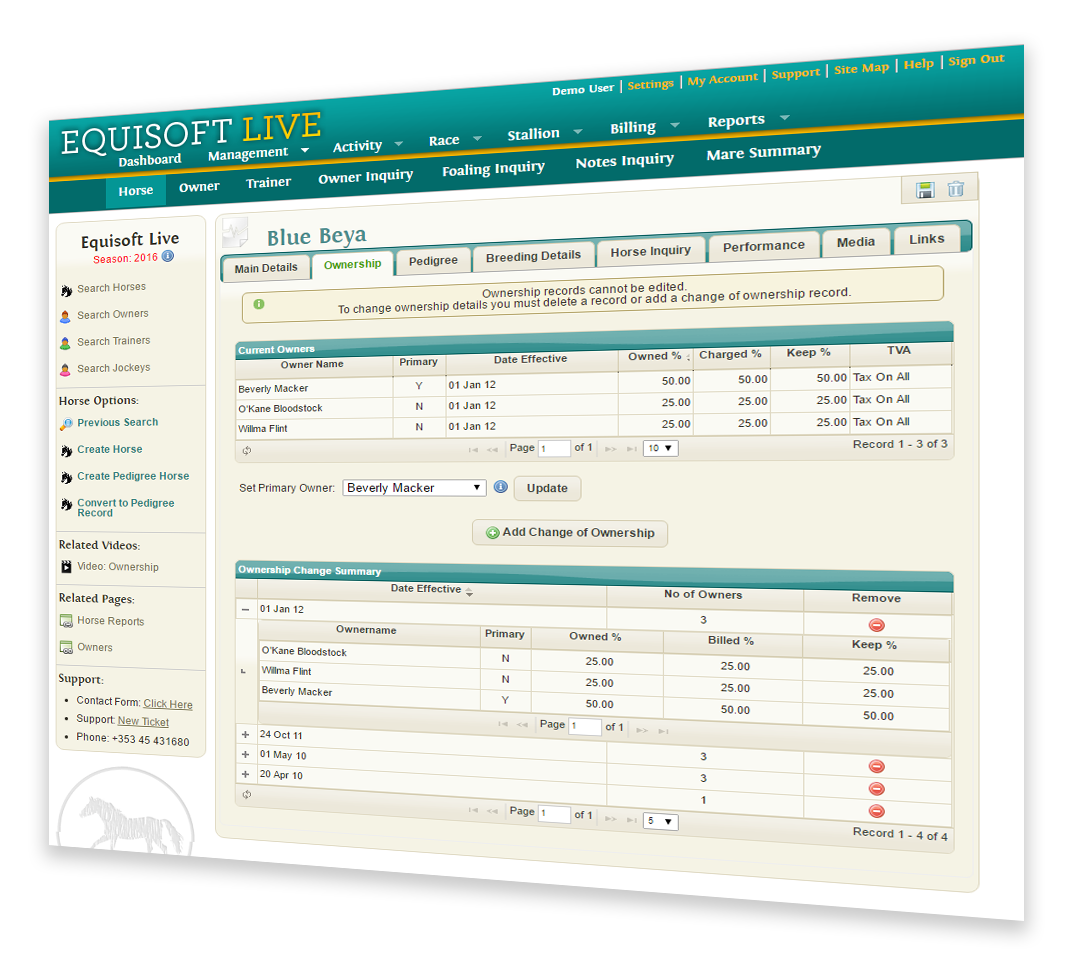This screenshot has width=1073, height=965.
Task: Click the Search Trainers person icon
Action: tap(65, 344)
